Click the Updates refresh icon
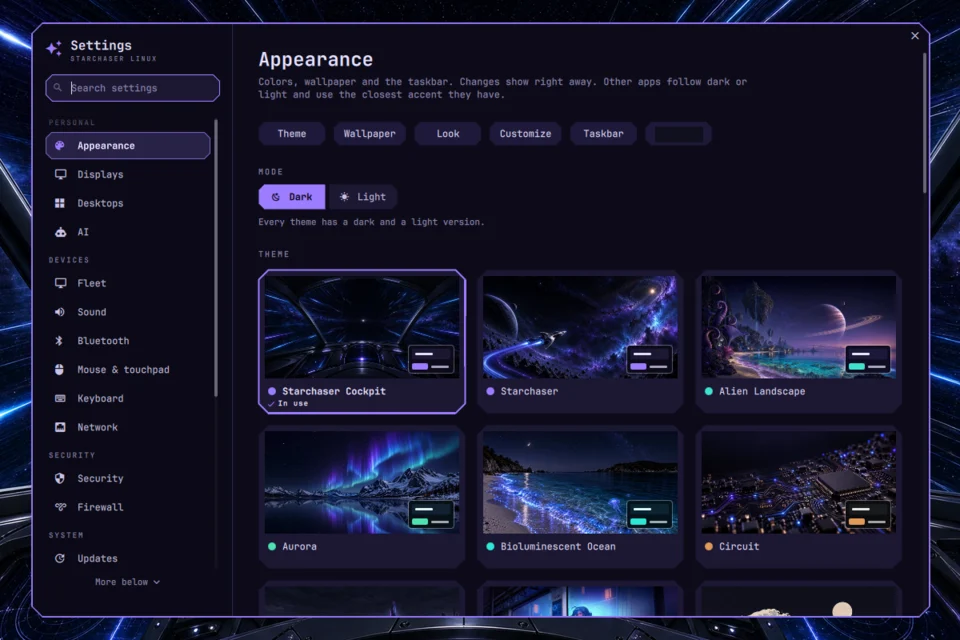 click(59, 559)
